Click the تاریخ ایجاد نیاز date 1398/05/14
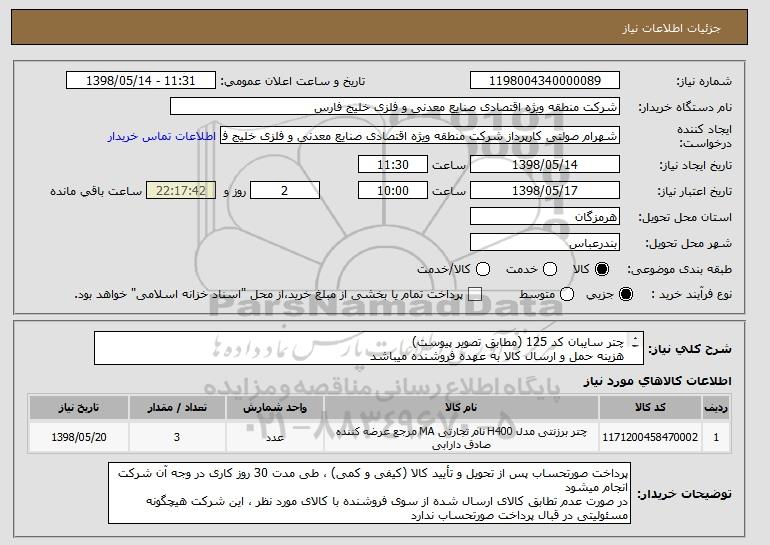 [x=545, y=164]
